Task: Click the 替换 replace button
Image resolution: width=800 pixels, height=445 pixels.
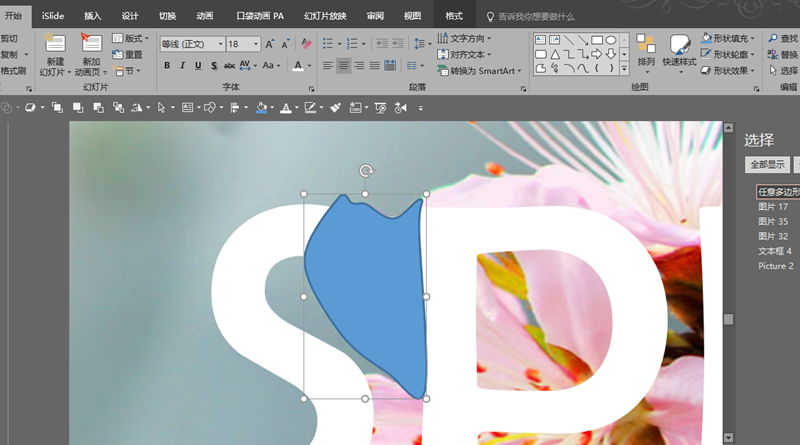Action: pos(783,55)
